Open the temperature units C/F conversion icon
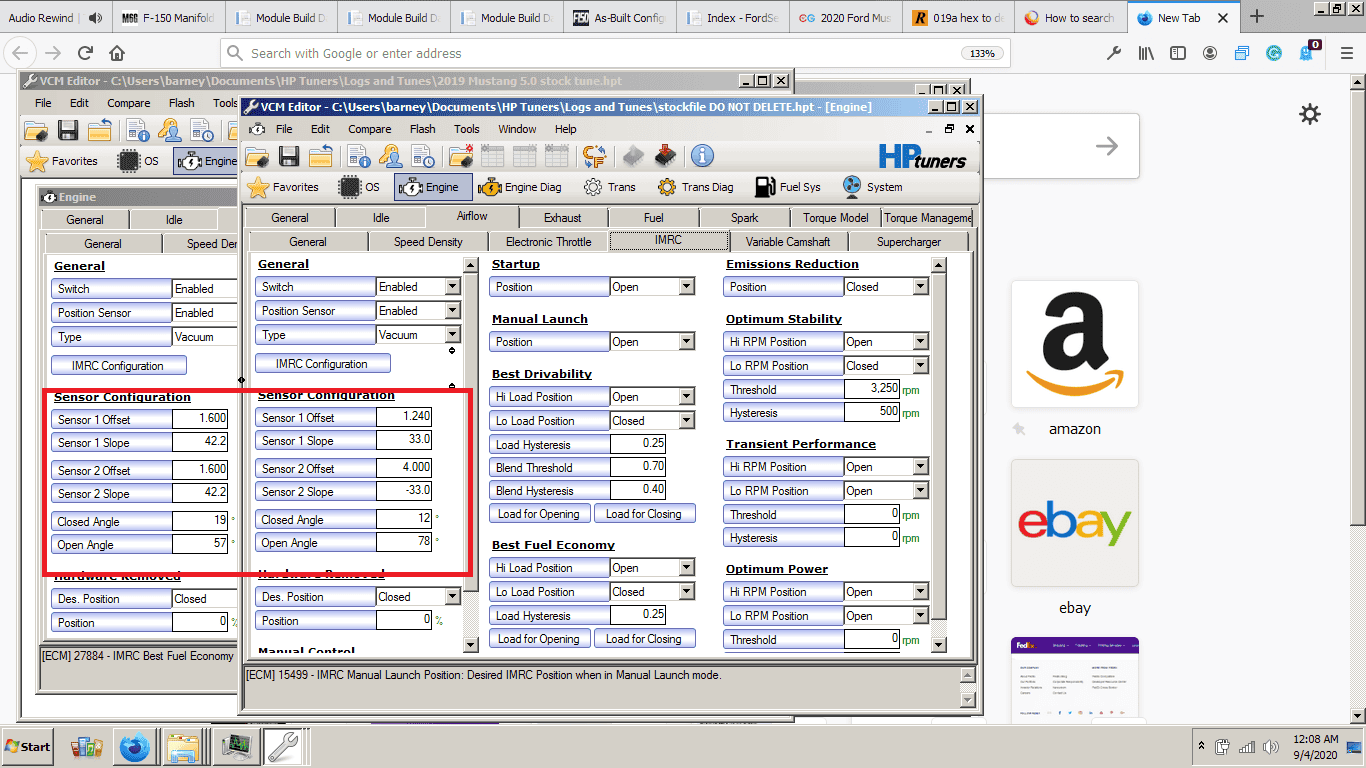 pos(594,156)
